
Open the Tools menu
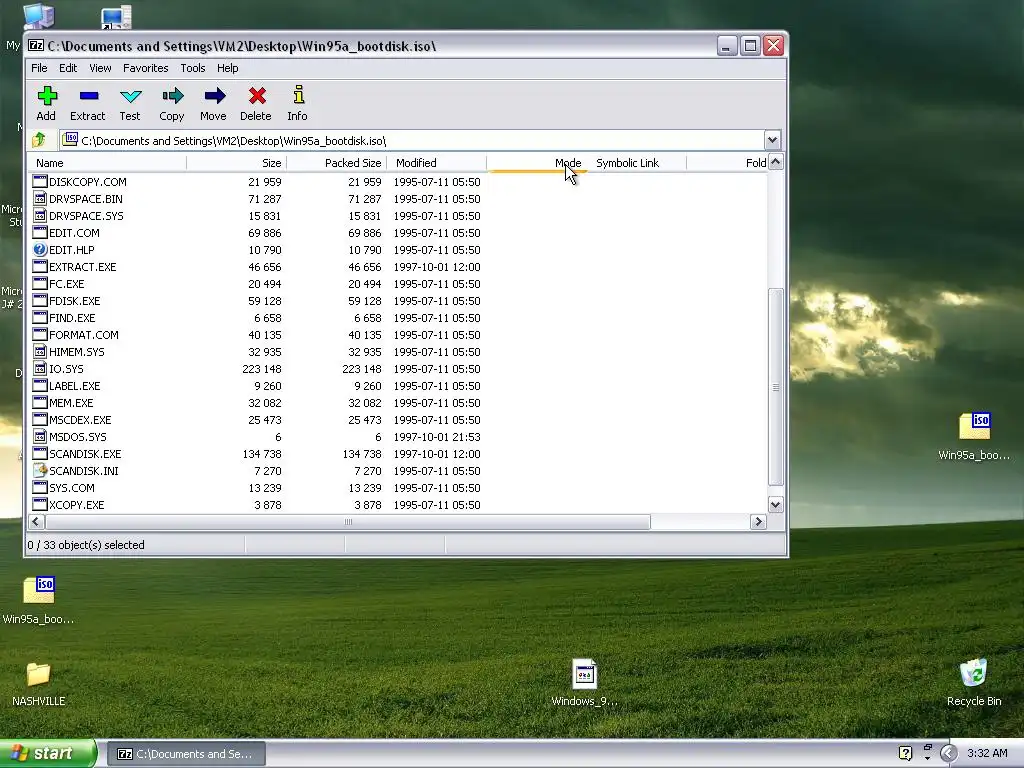click(193, 68)
